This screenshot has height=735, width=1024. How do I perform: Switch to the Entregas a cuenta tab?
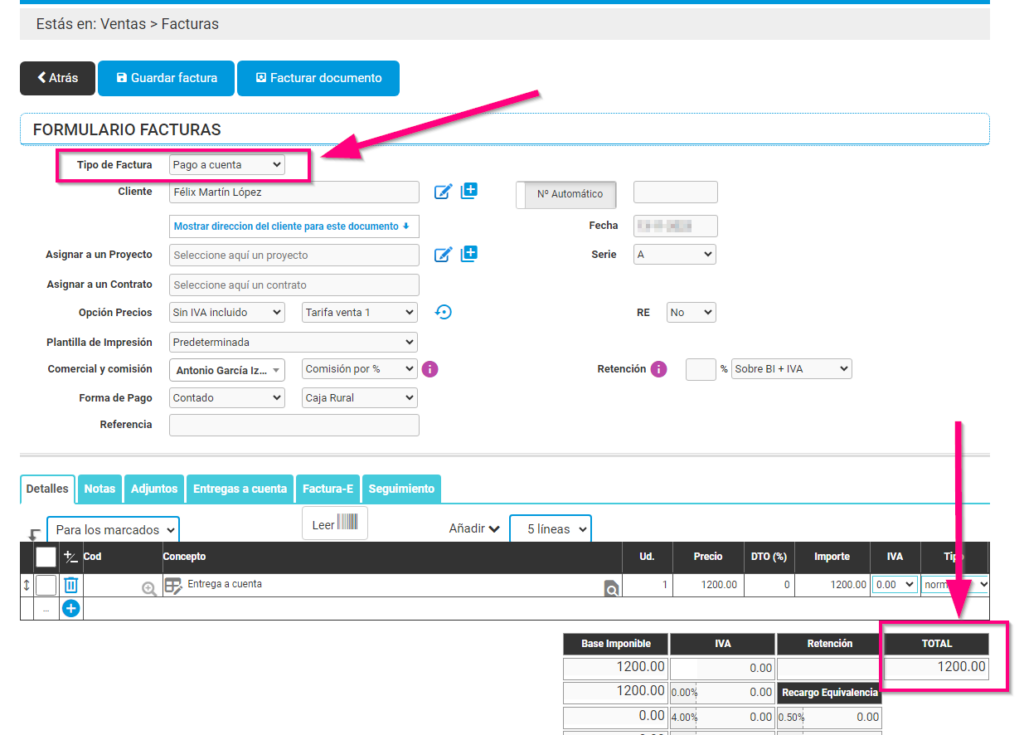click(x=240, y=489)
